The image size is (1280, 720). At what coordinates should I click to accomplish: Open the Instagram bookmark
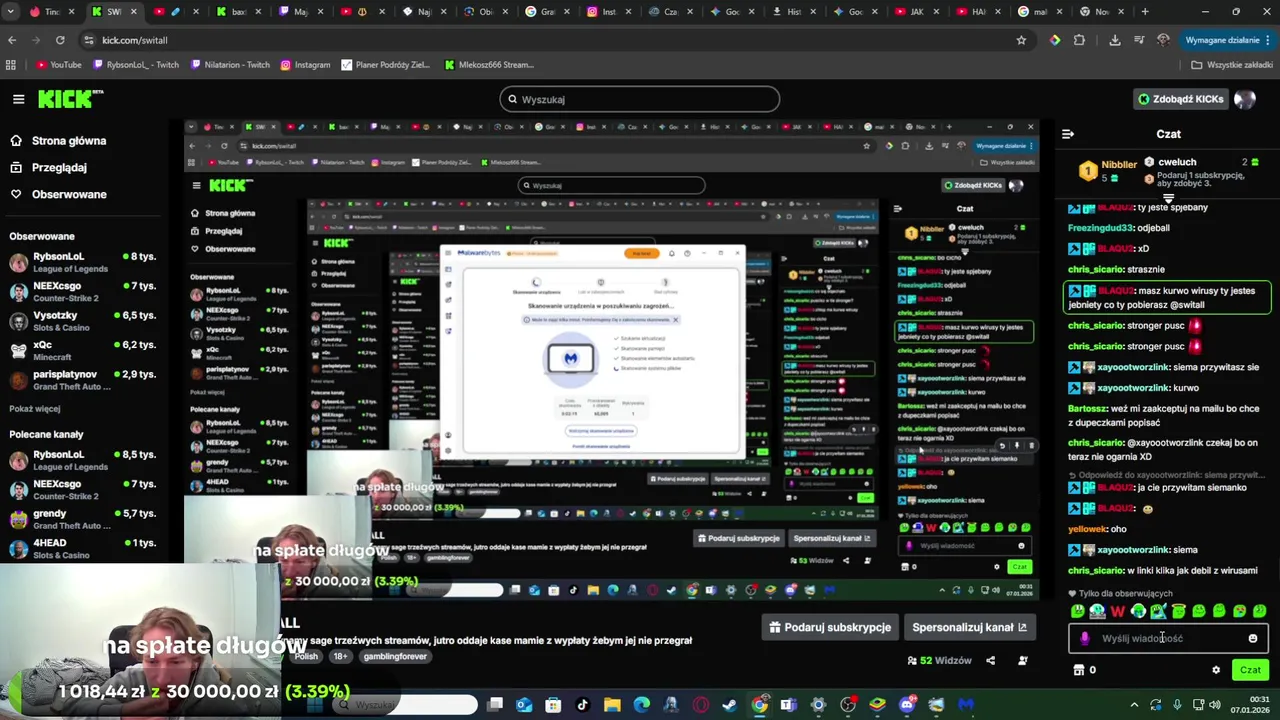[x=305, y=65]
